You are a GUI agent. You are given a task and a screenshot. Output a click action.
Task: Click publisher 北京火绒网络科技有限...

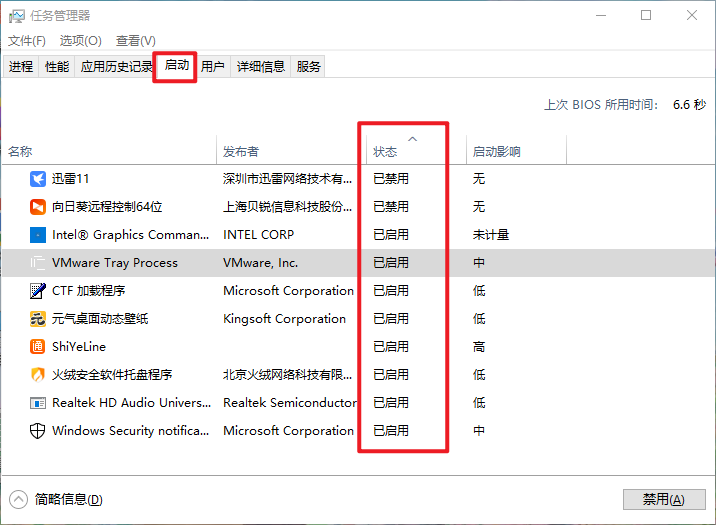(288, 375)
